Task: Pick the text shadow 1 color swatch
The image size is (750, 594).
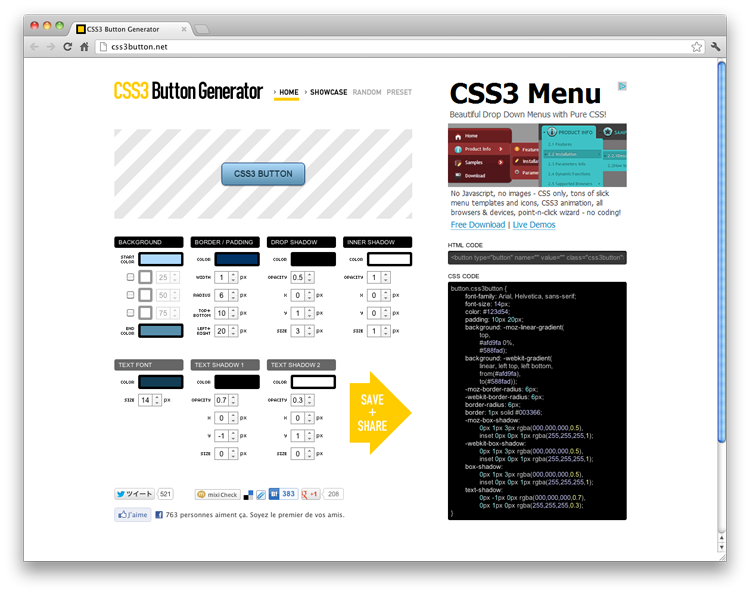Action: point(237,382)
